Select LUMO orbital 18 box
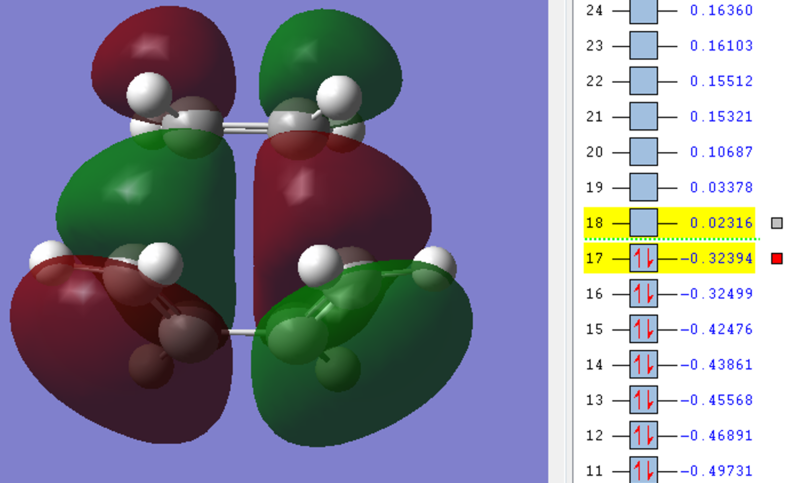 pyautogui.click(x=643, y=223)
